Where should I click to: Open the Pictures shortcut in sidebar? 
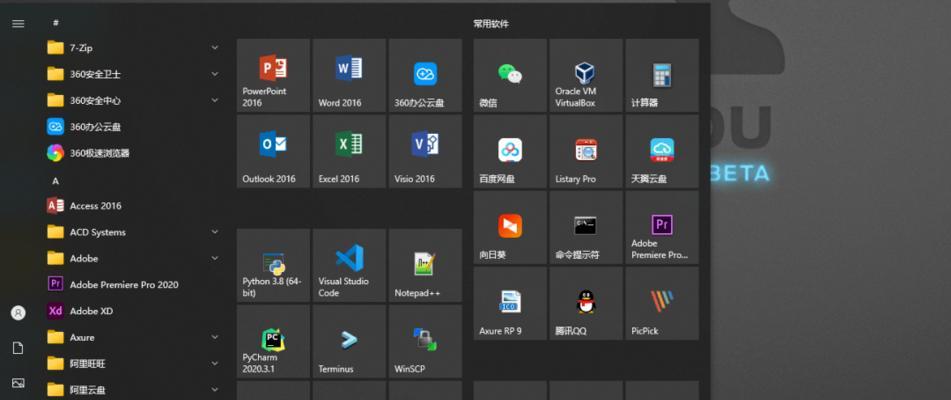(x=18, y=383)
